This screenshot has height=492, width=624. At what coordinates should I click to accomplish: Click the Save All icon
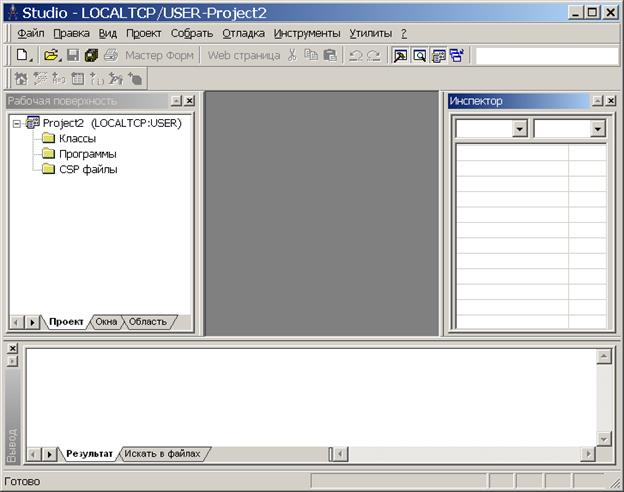click(92, 55)
